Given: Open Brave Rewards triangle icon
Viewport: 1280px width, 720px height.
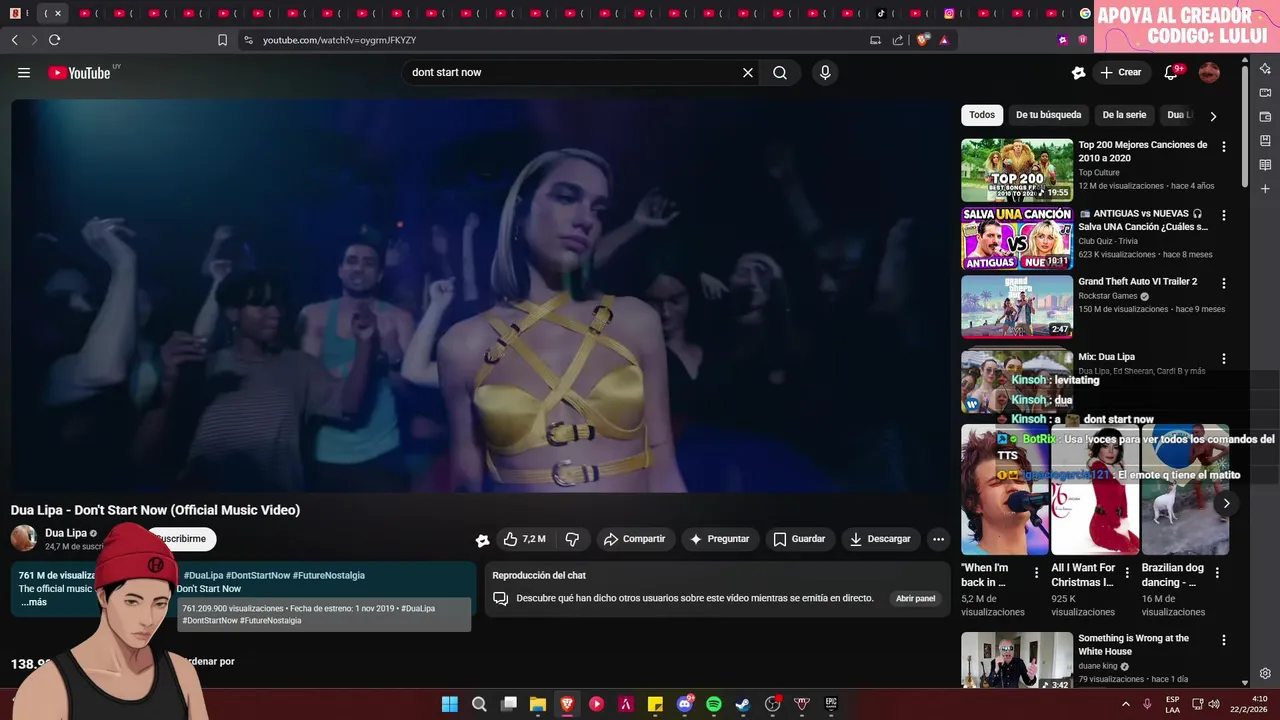Looking at the screenshot, I should tap(944, 40).
